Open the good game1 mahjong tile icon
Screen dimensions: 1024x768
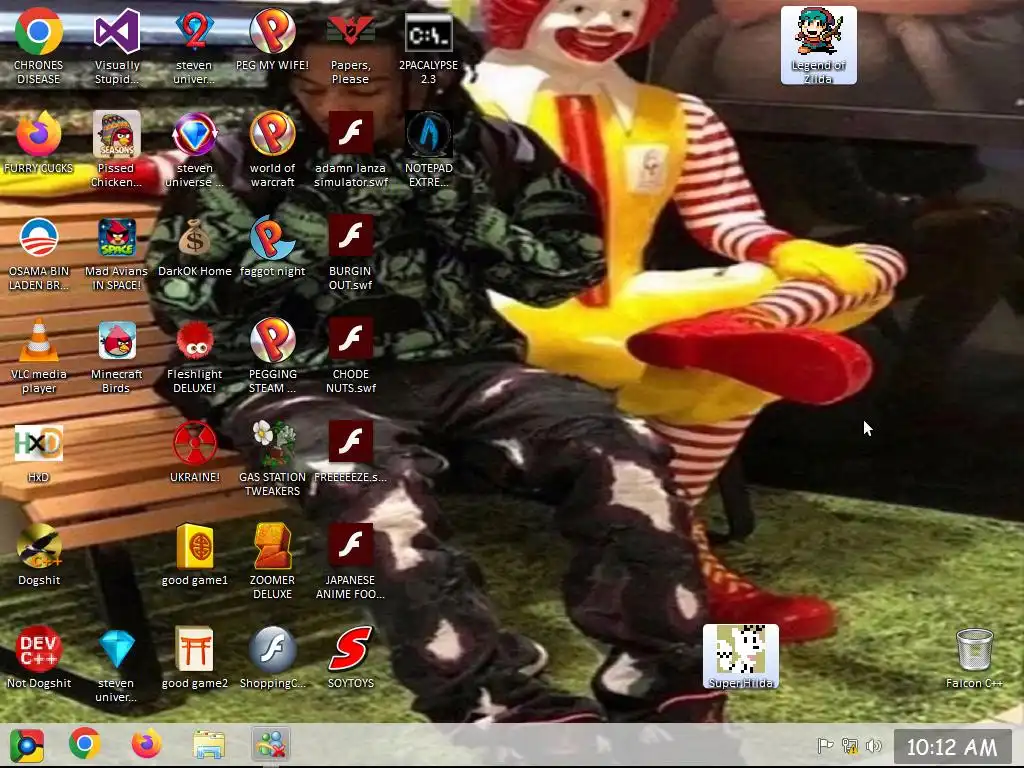[x=194, y=555]
